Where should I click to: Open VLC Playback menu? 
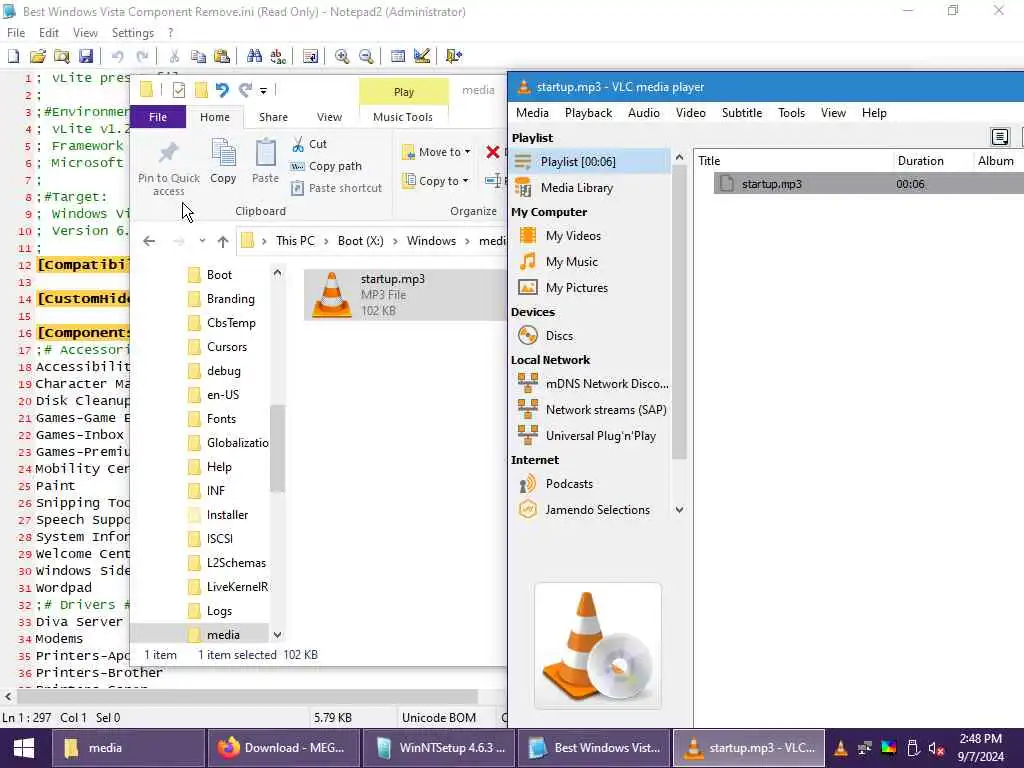[588, 113]
